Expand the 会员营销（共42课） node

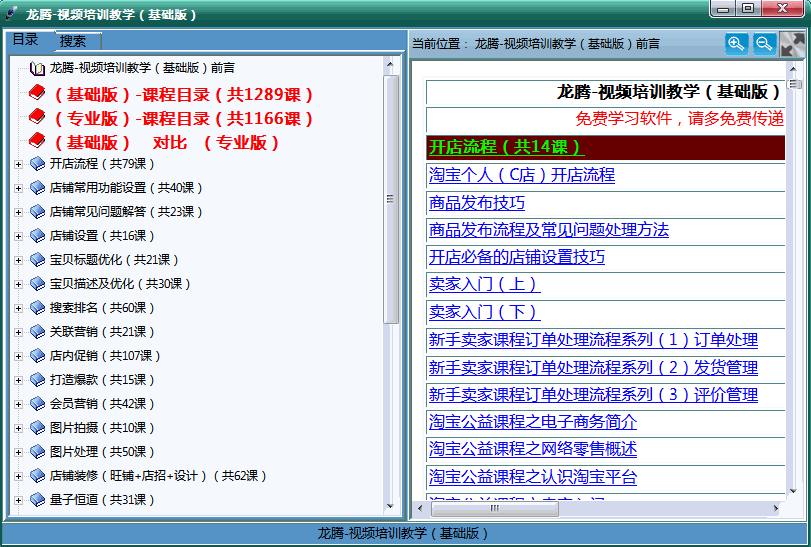click(19, 404)
